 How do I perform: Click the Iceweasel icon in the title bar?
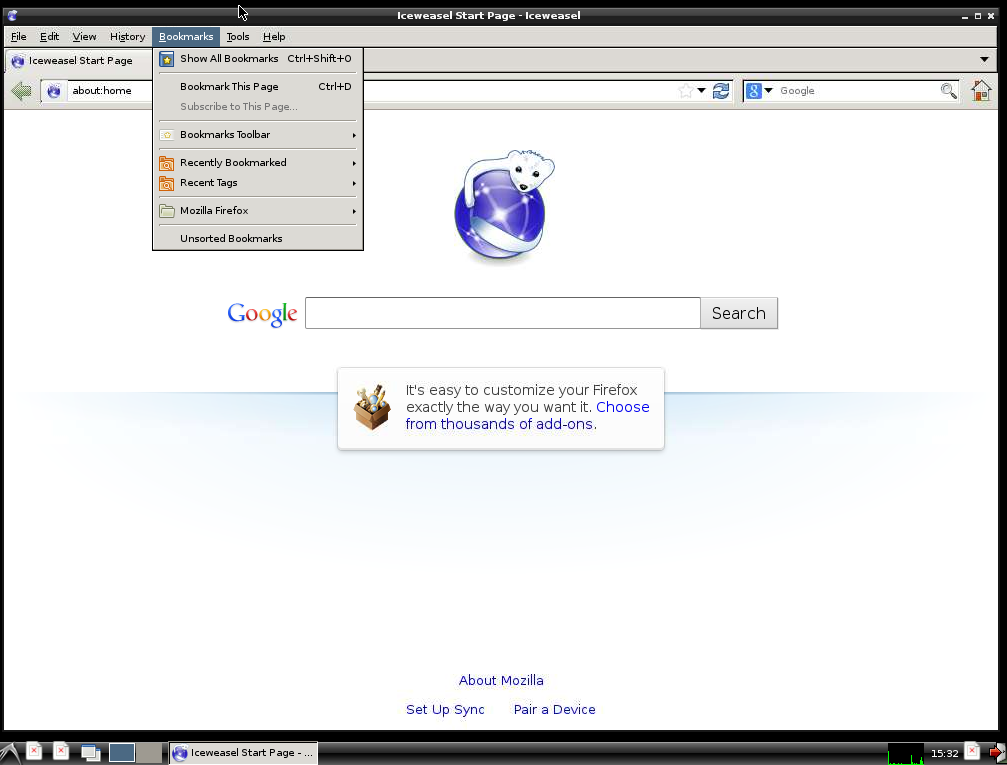12,15
